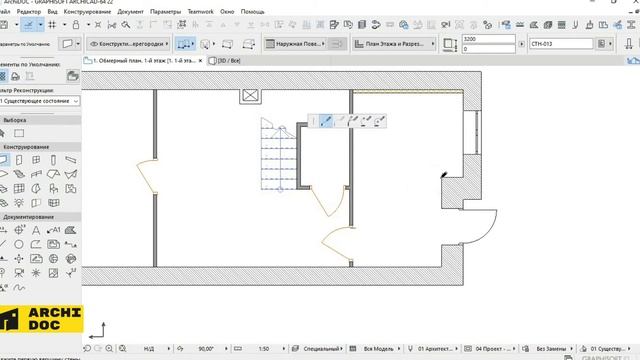640x360 pixels.
Task: Click the orientation angle 90,00° value
Action: click(206, 349)
